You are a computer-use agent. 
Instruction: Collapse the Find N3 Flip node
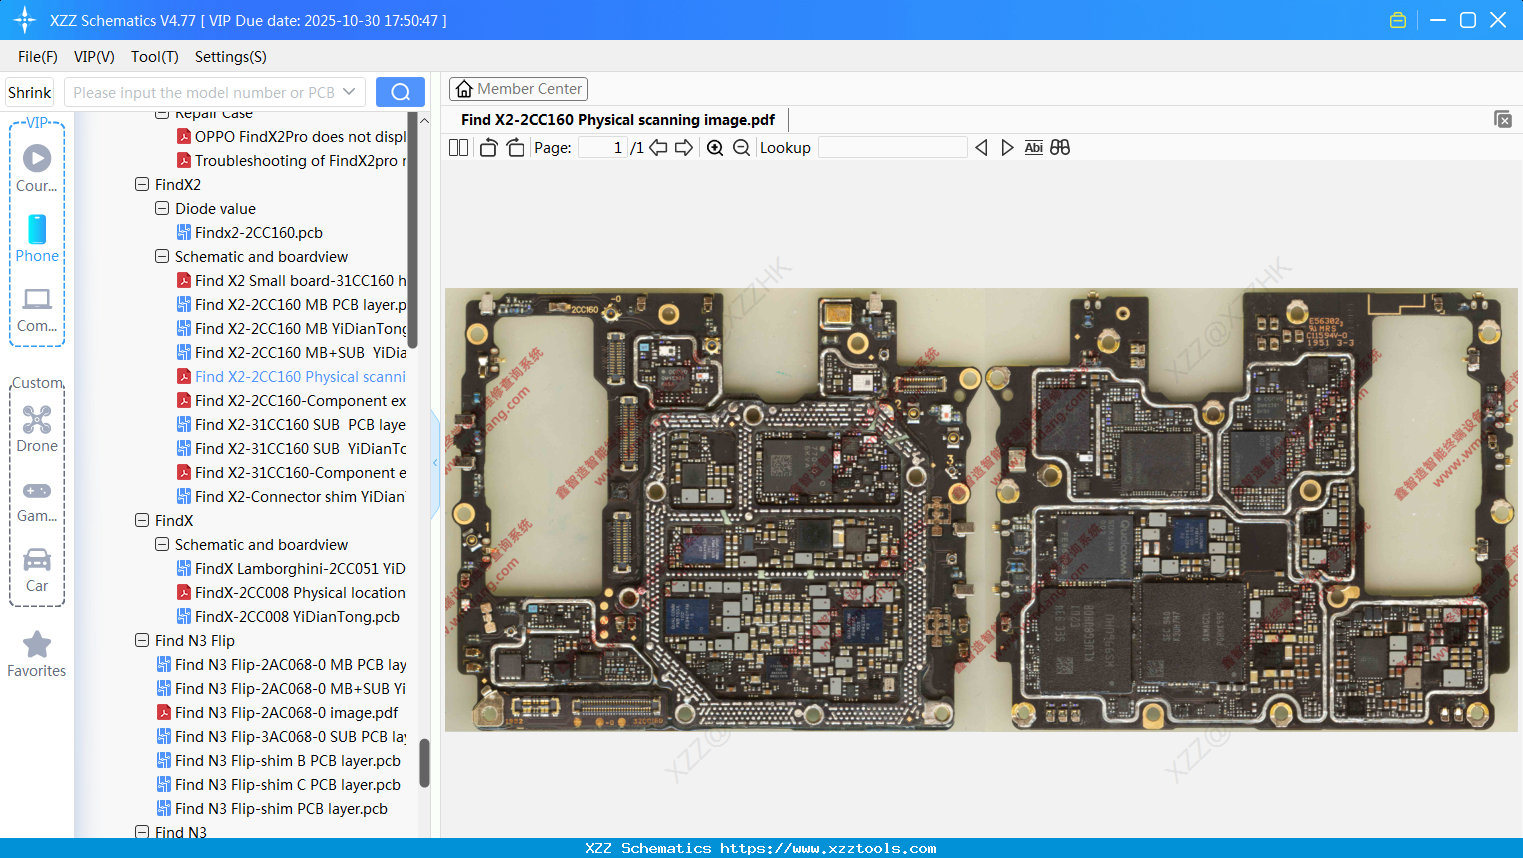tap(142, 640)
